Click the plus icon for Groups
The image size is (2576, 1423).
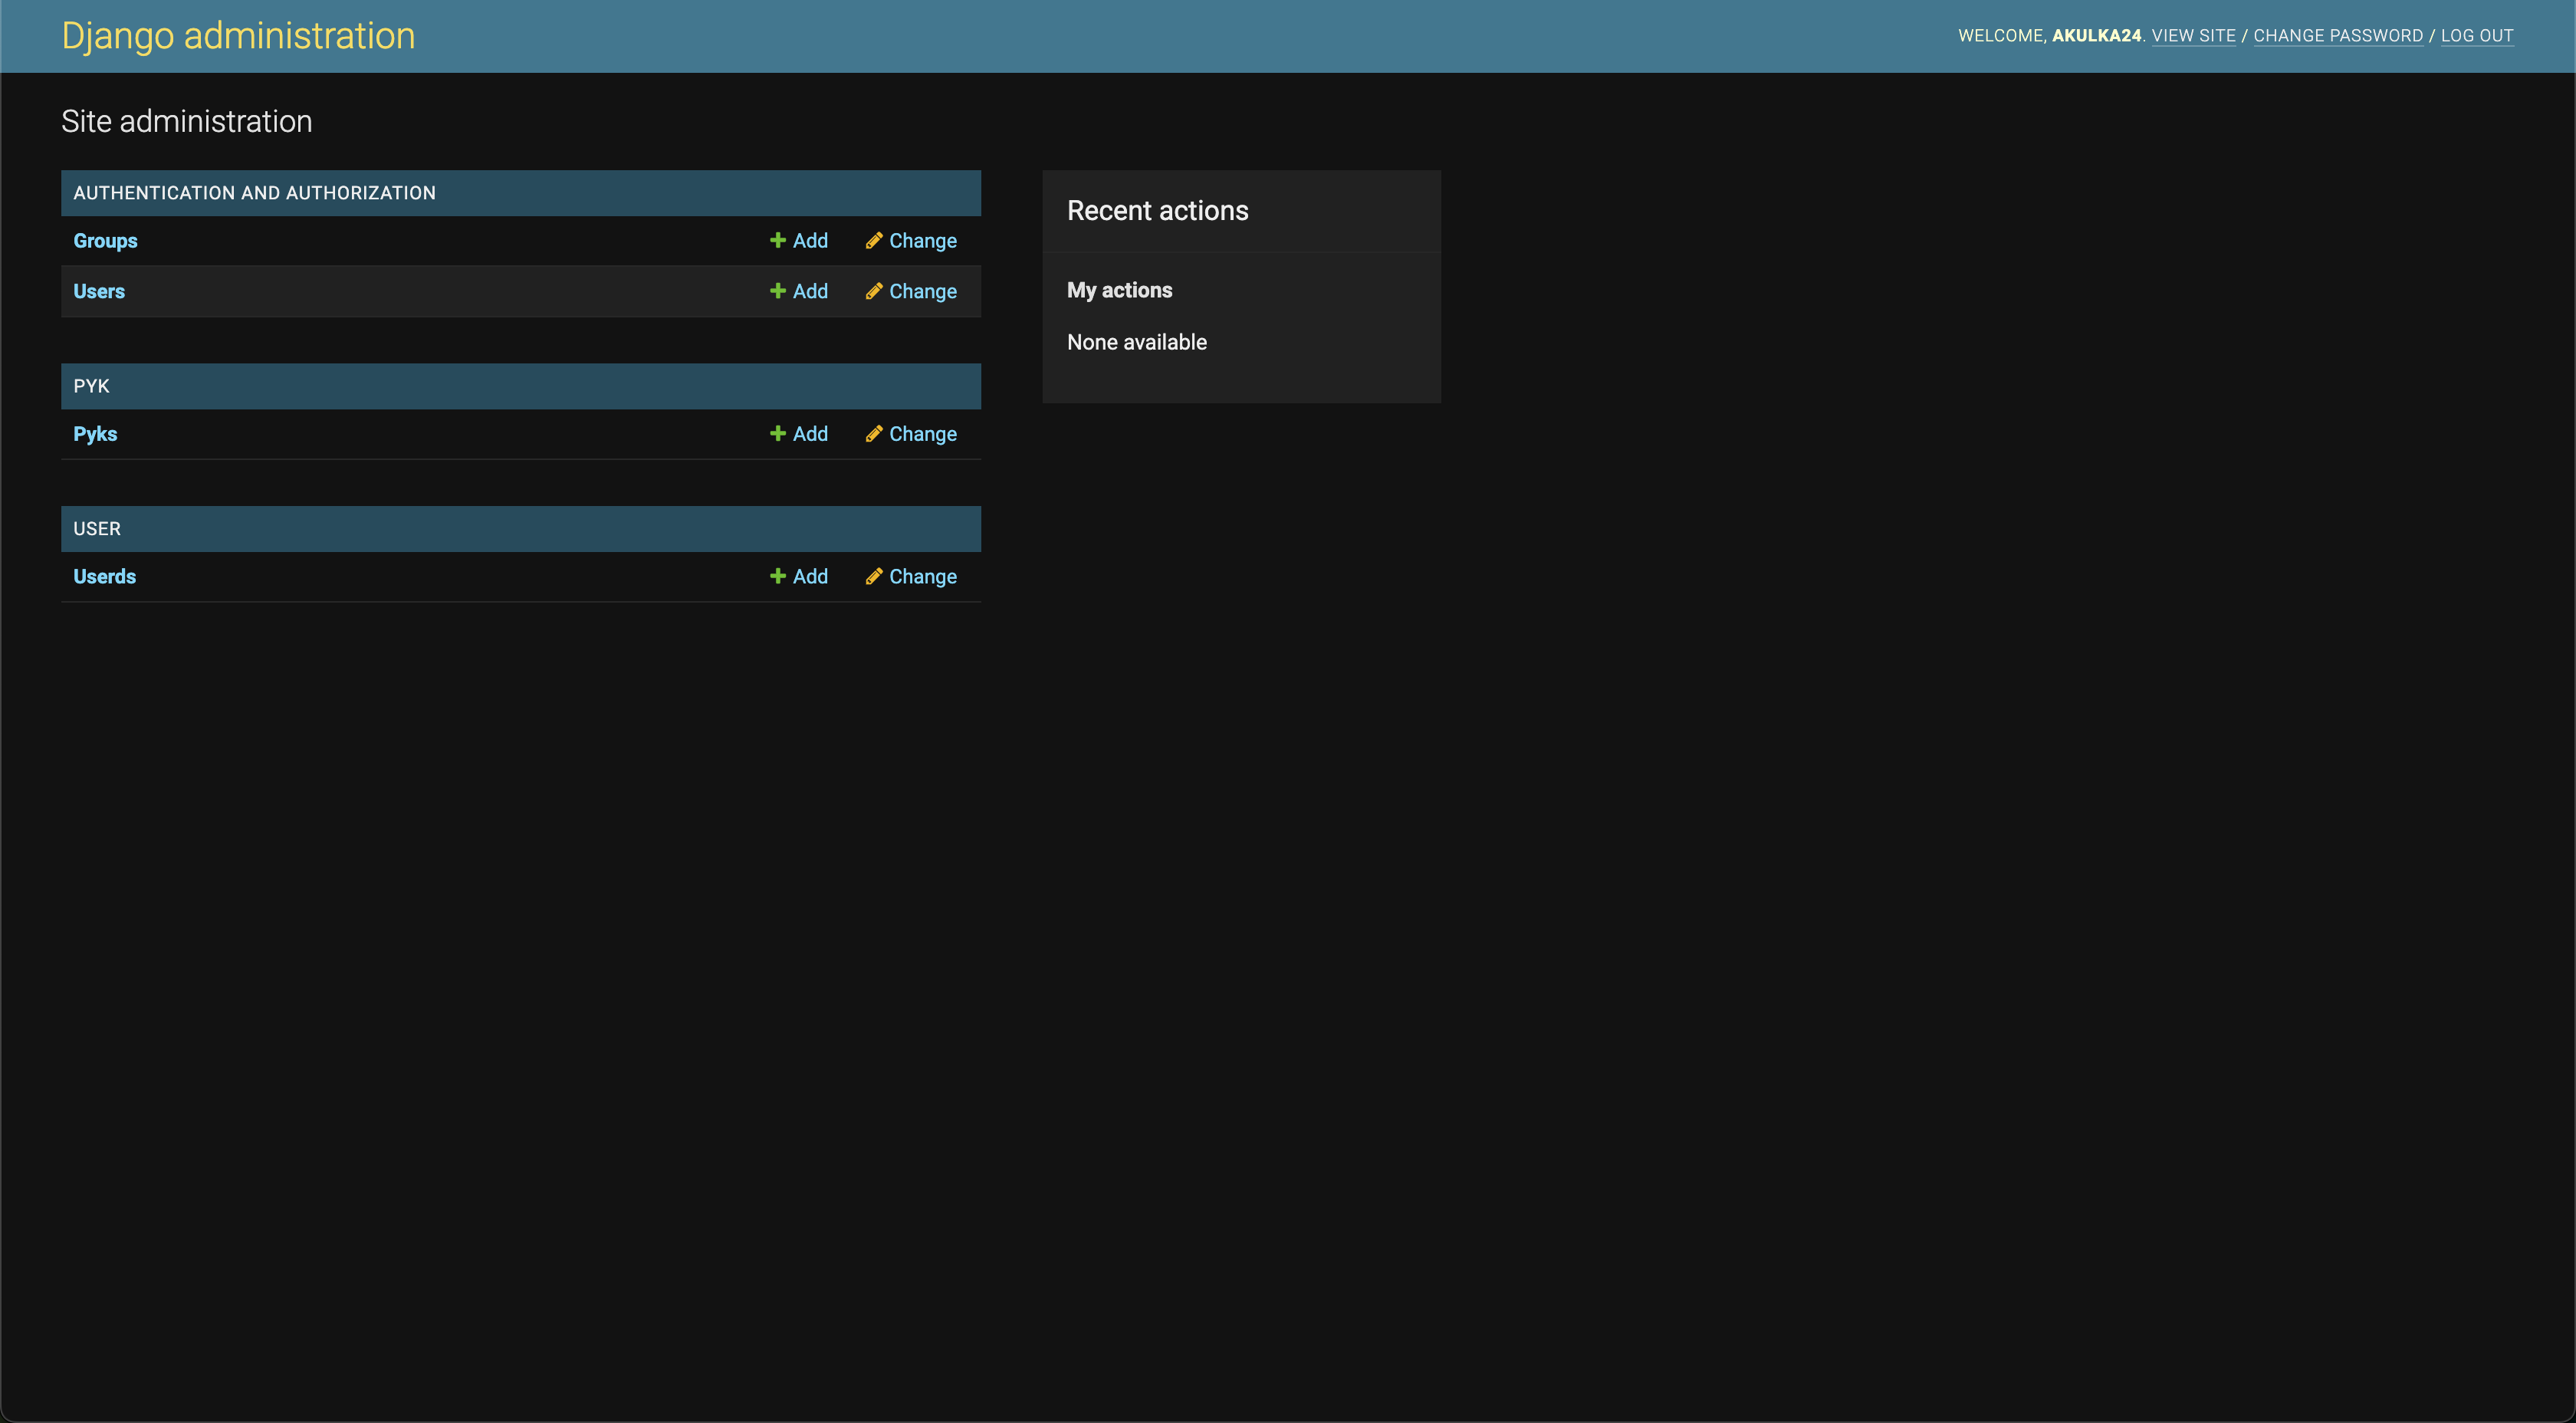777,240
